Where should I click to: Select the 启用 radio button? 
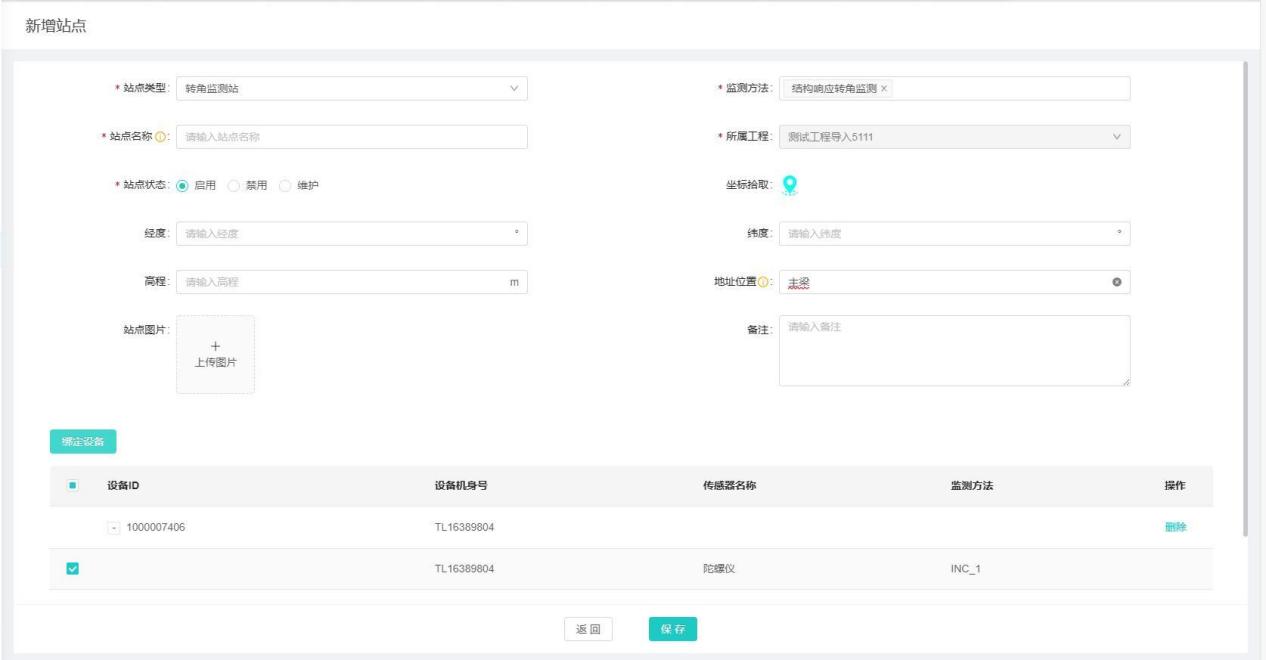pyautogui.click(x=183, y=186)
